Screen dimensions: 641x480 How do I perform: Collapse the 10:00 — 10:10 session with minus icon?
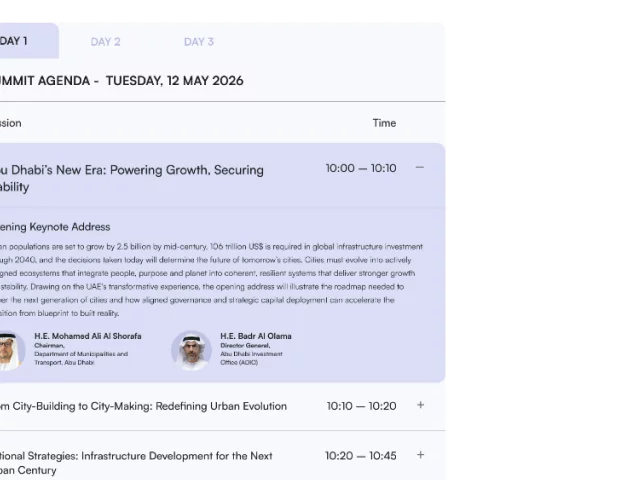[x=419, y=168]
